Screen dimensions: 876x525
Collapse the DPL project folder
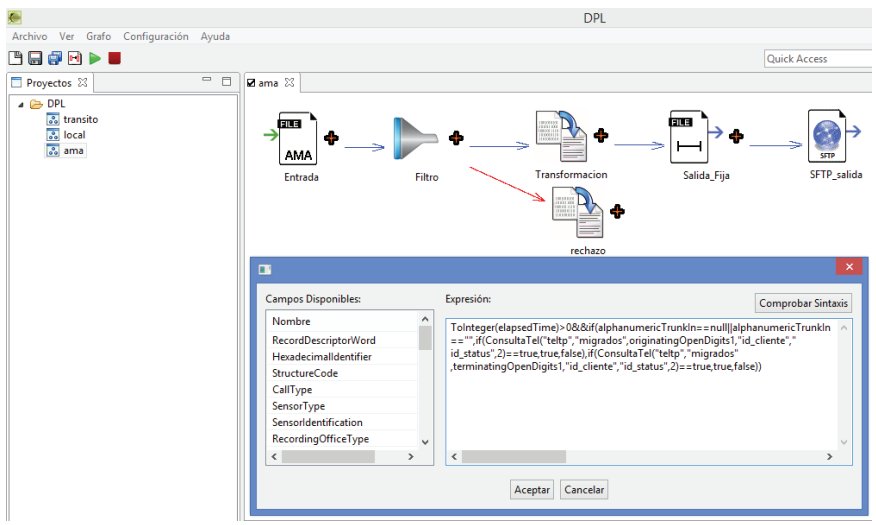tap(22, 104)
